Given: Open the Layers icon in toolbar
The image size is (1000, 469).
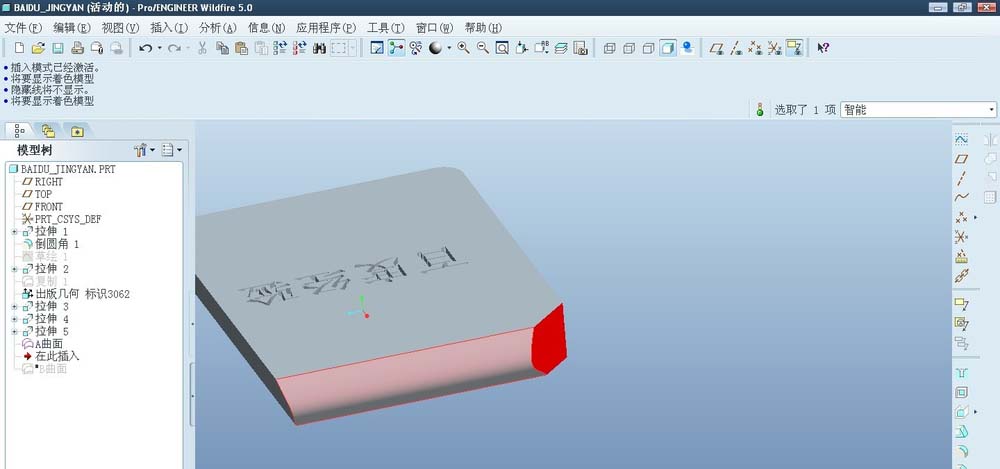Looking at the screenshot, I should pos(561,48).
